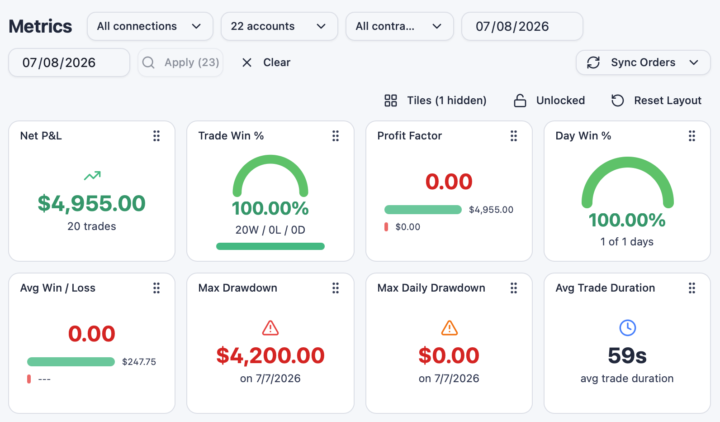This screenshot has width=720, height=422.
Task: Click the Net P&L tile title
Action: coord(41,136)
